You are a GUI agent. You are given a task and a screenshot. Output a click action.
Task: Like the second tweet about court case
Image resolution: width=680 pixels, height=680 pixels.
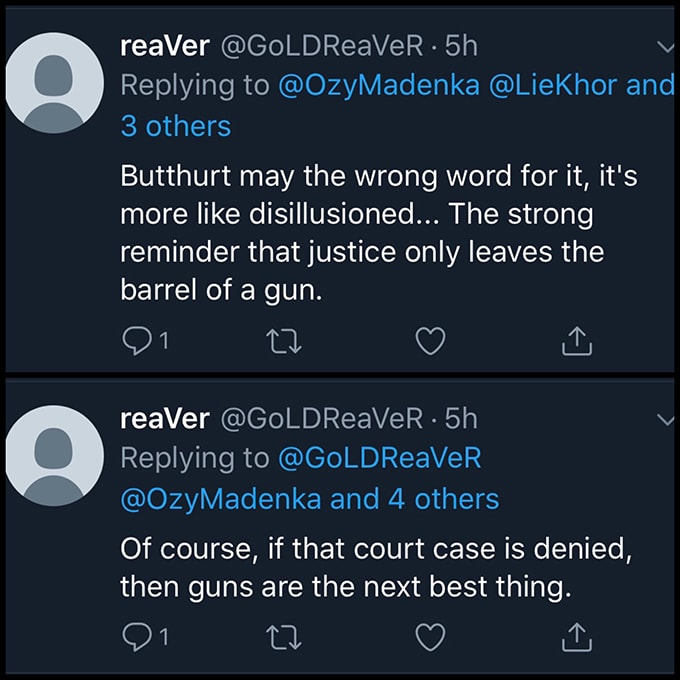(429, 634)
